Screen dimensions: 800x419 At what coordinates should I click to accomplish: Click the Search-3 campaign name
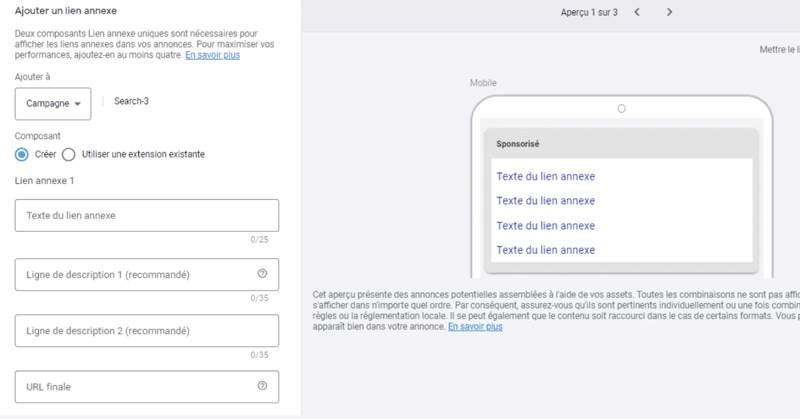(131, 101)
